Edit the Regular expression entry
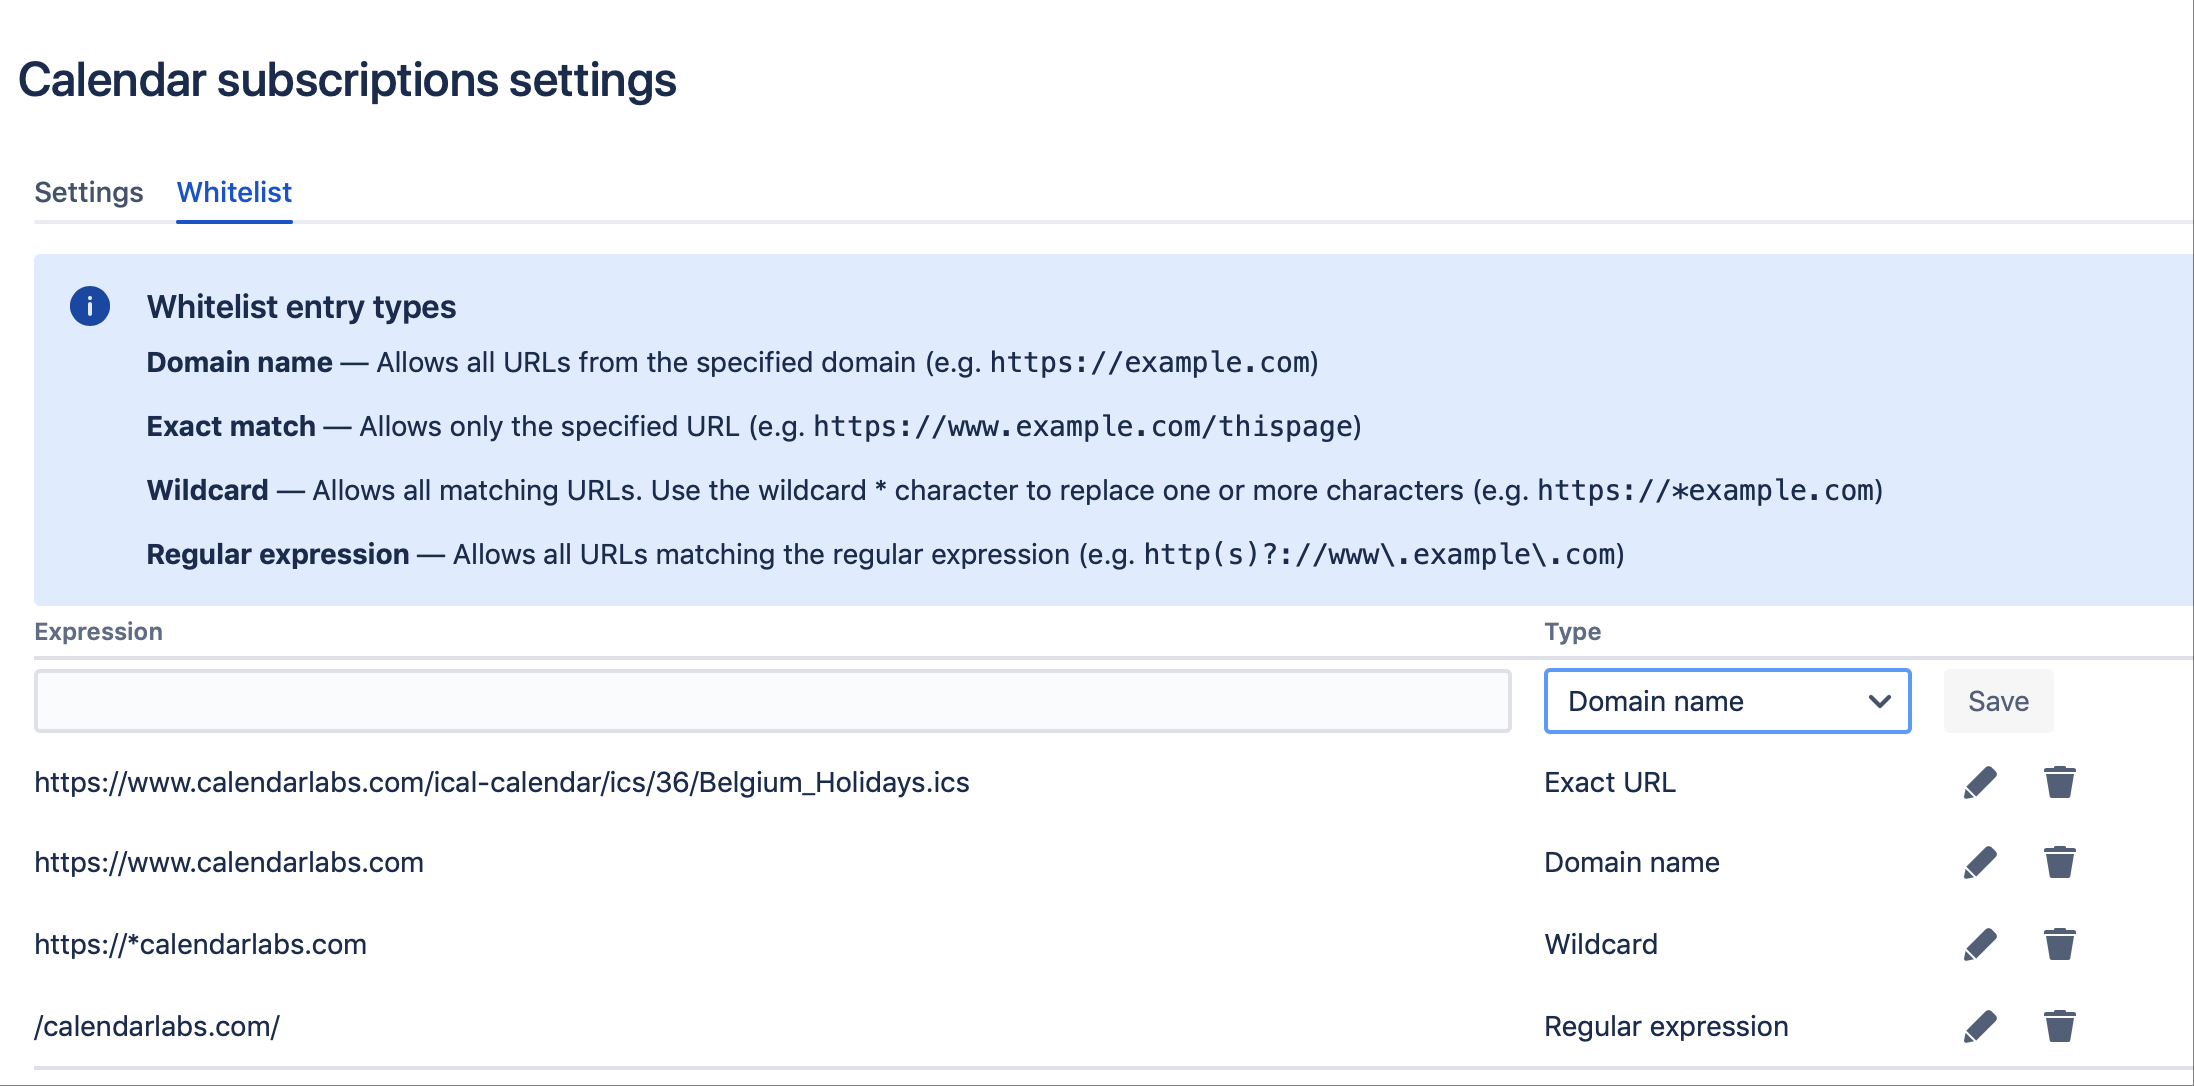The width and height of the screenshot is (2194, 1086). pyautogui.click(x=1979, y=1027)
